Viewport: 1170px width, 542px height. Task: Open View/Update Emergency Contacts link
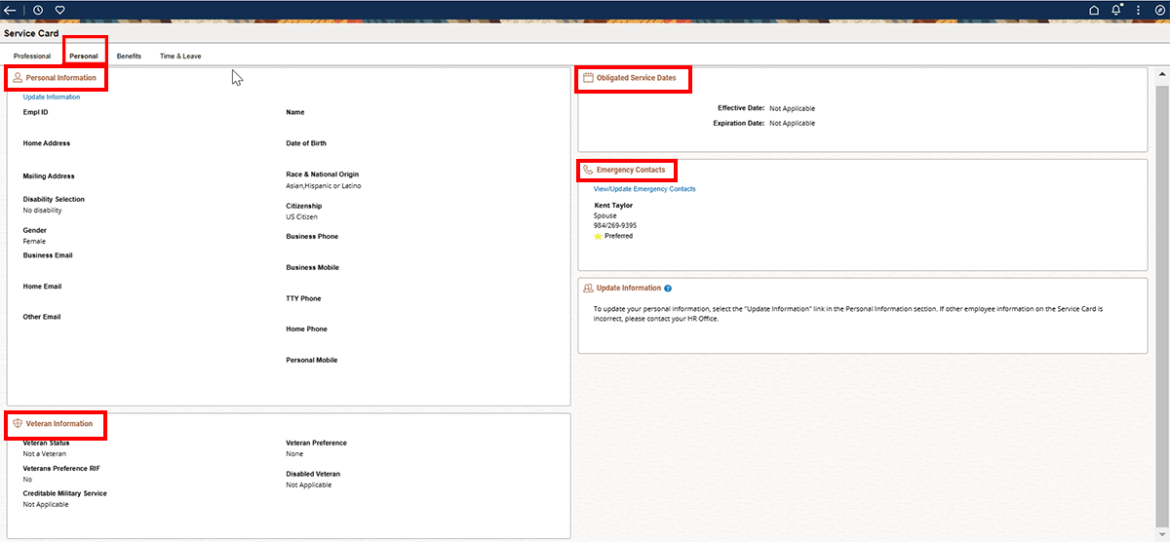tap(644, 189)
